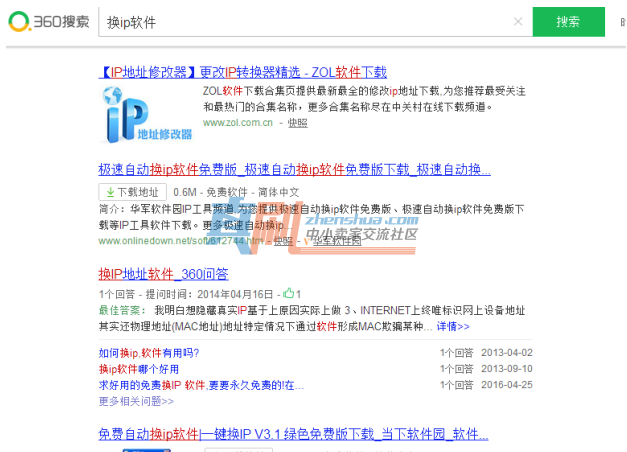
Task: Open 更多相关问题>> link
Action: pos(136,401)
